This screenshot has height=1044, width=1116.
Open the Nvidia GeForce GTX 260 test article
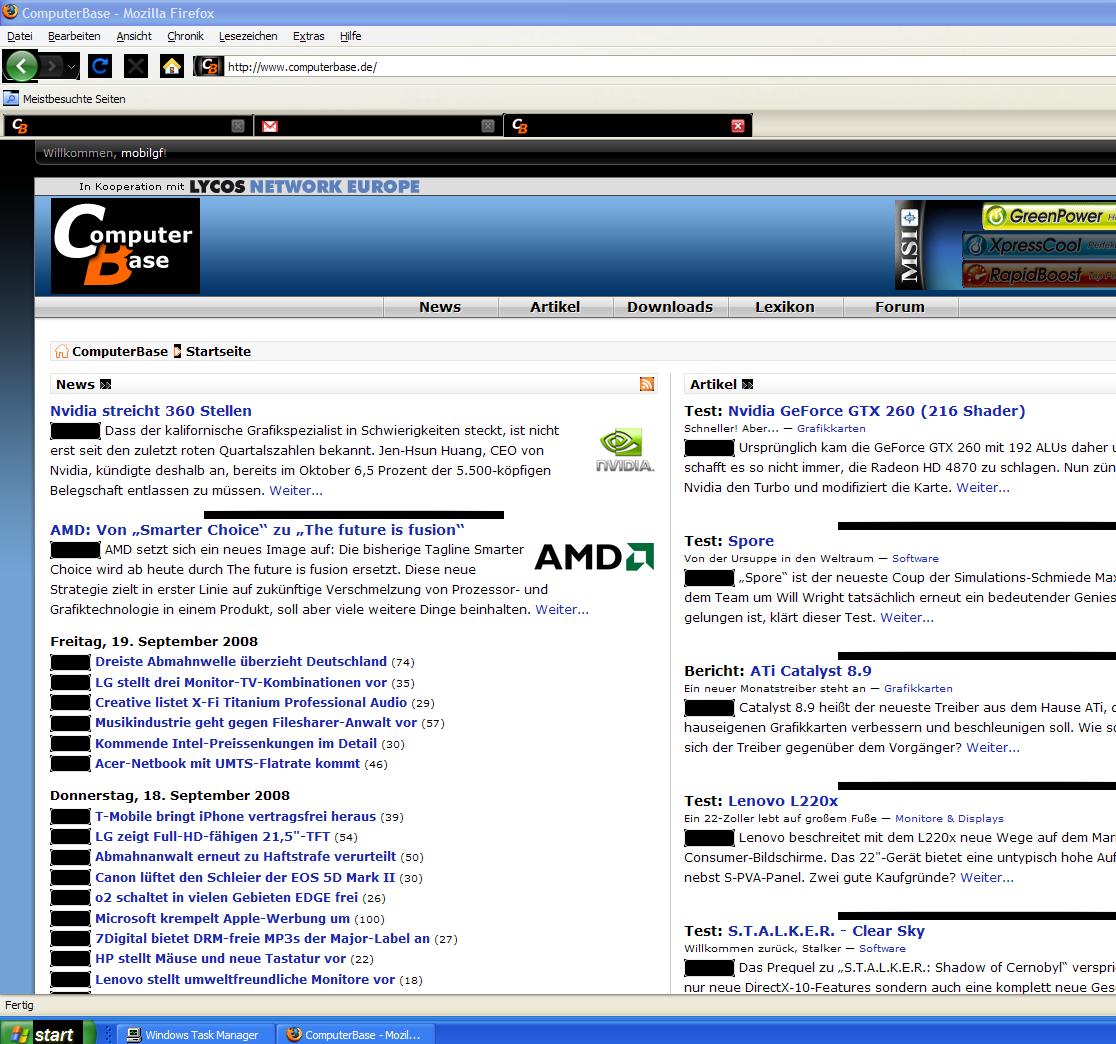[876, 411]
